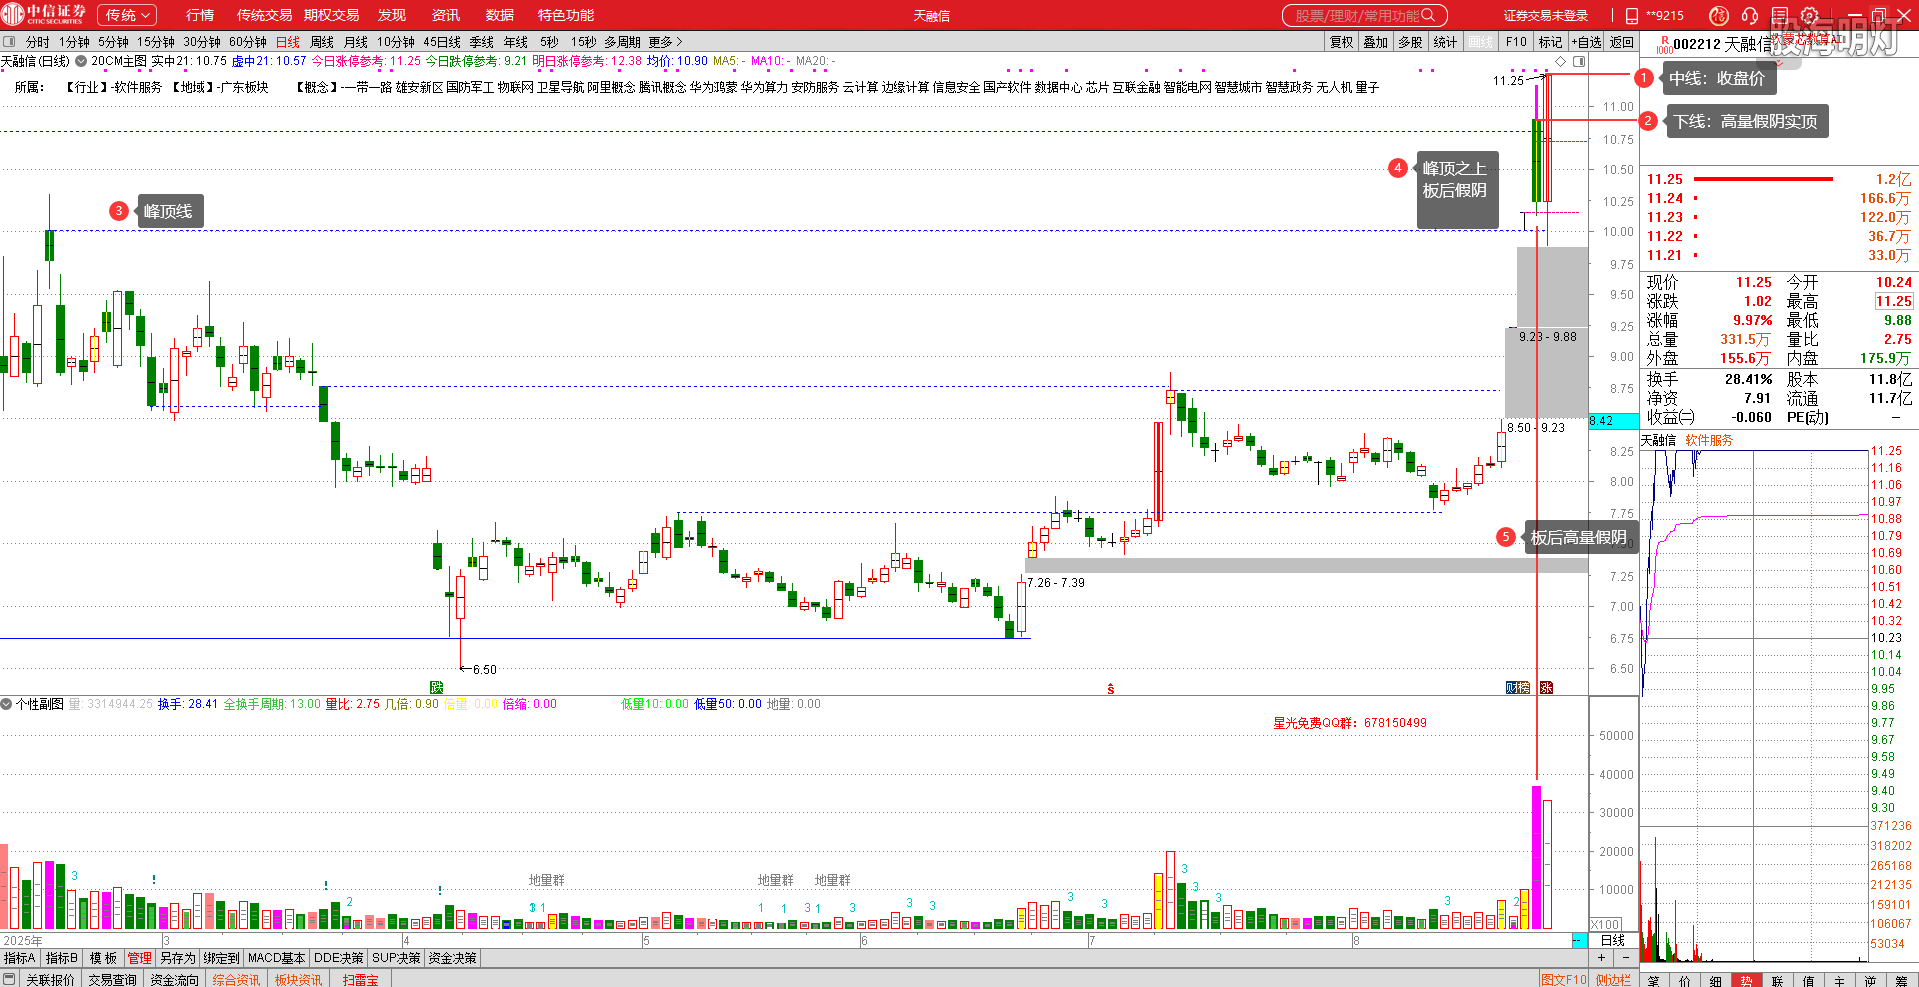Switch to 分时 intraday chart
Screen dimensions: 1919x987
tap(37, 42)
